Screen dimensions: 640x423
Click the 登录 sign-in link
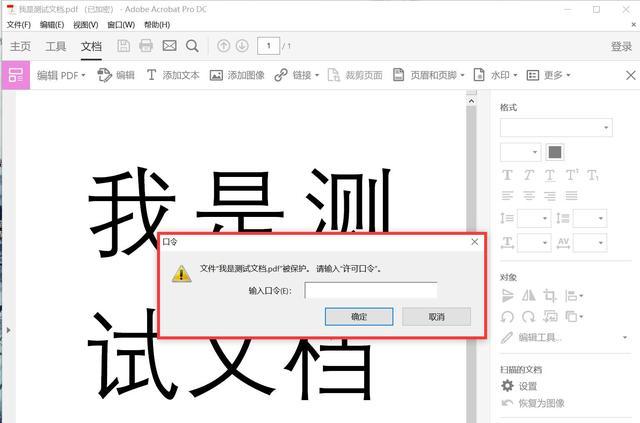621,46
